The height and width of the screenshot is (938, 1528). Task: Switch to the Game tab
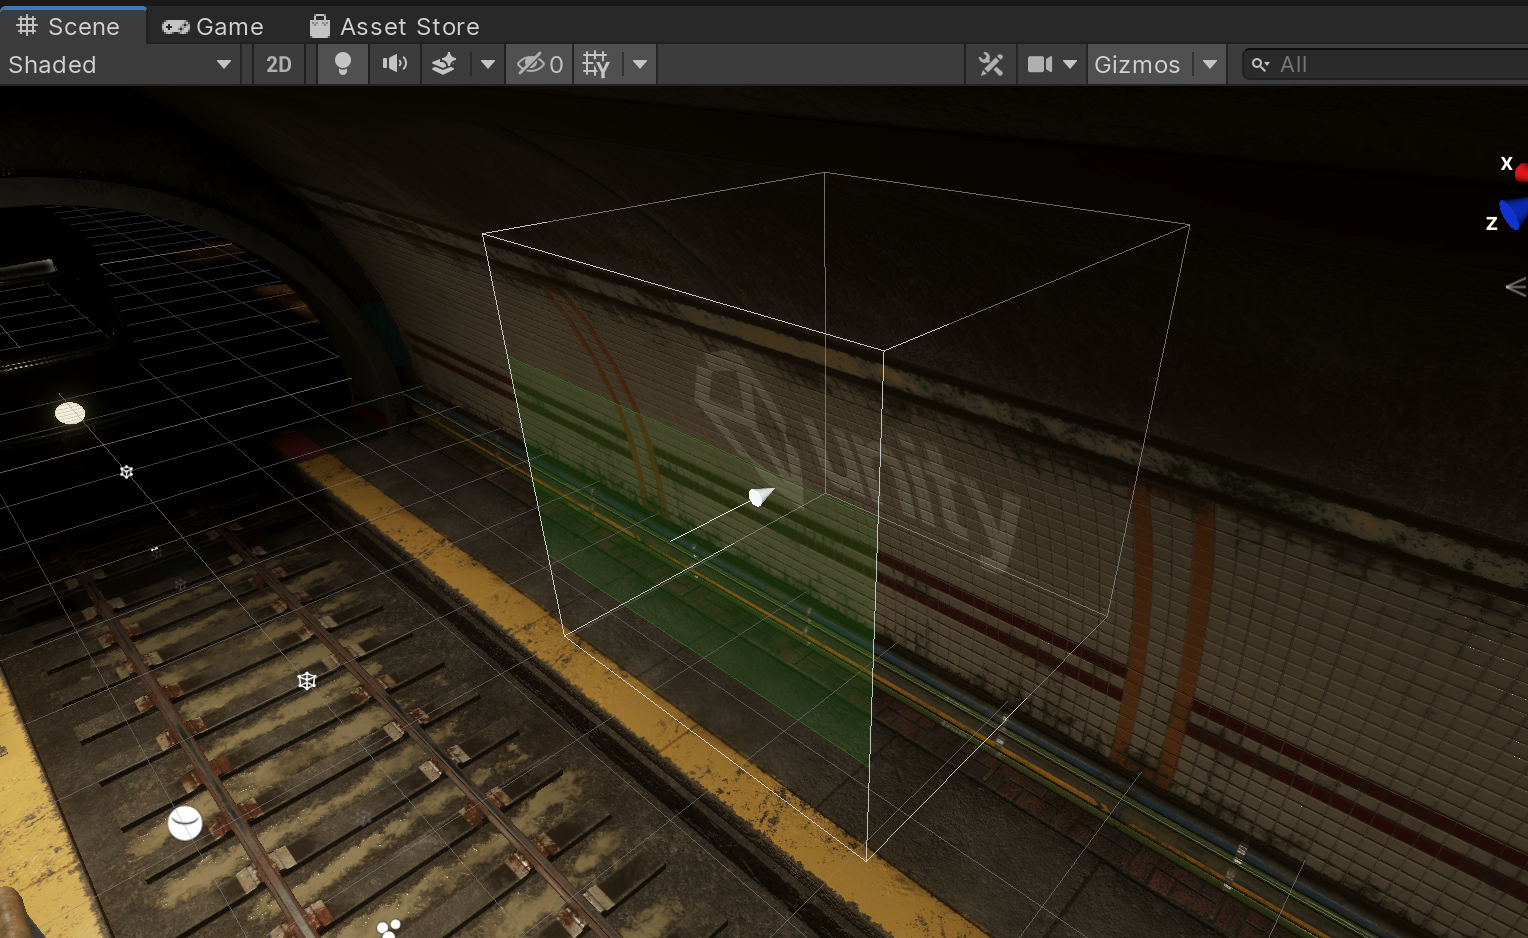tap(212, 25)
